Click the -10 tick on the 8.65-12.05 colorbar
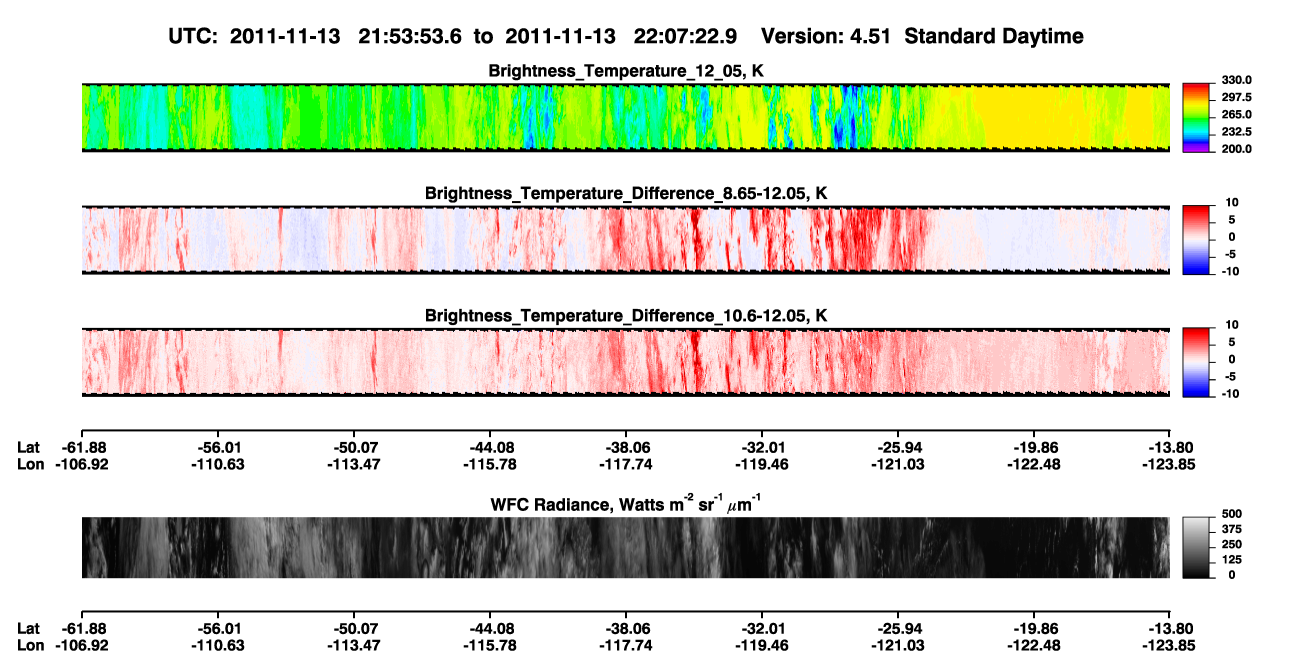The height and width of the screenshot is (667, 1300). pyautogui.click(x=1231, y=271)
